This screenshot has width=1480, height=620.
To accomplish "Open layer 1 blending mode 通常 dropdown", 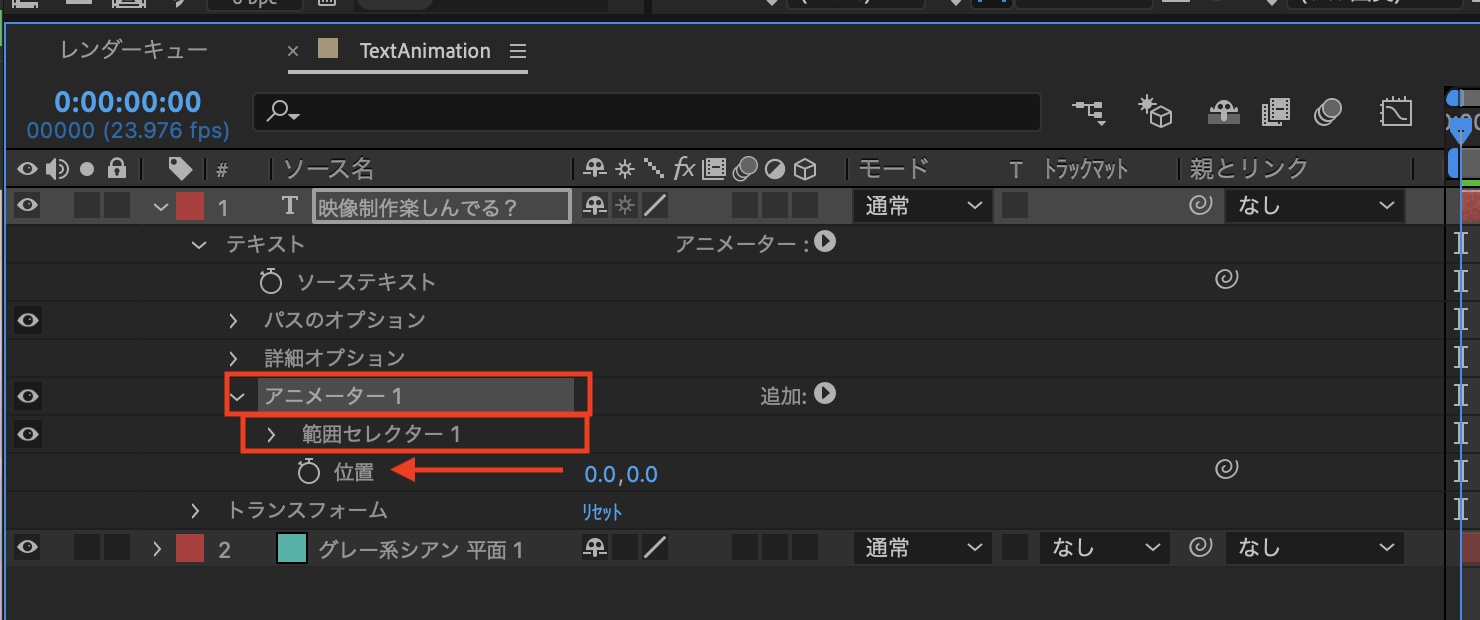I will pos(921,206).
